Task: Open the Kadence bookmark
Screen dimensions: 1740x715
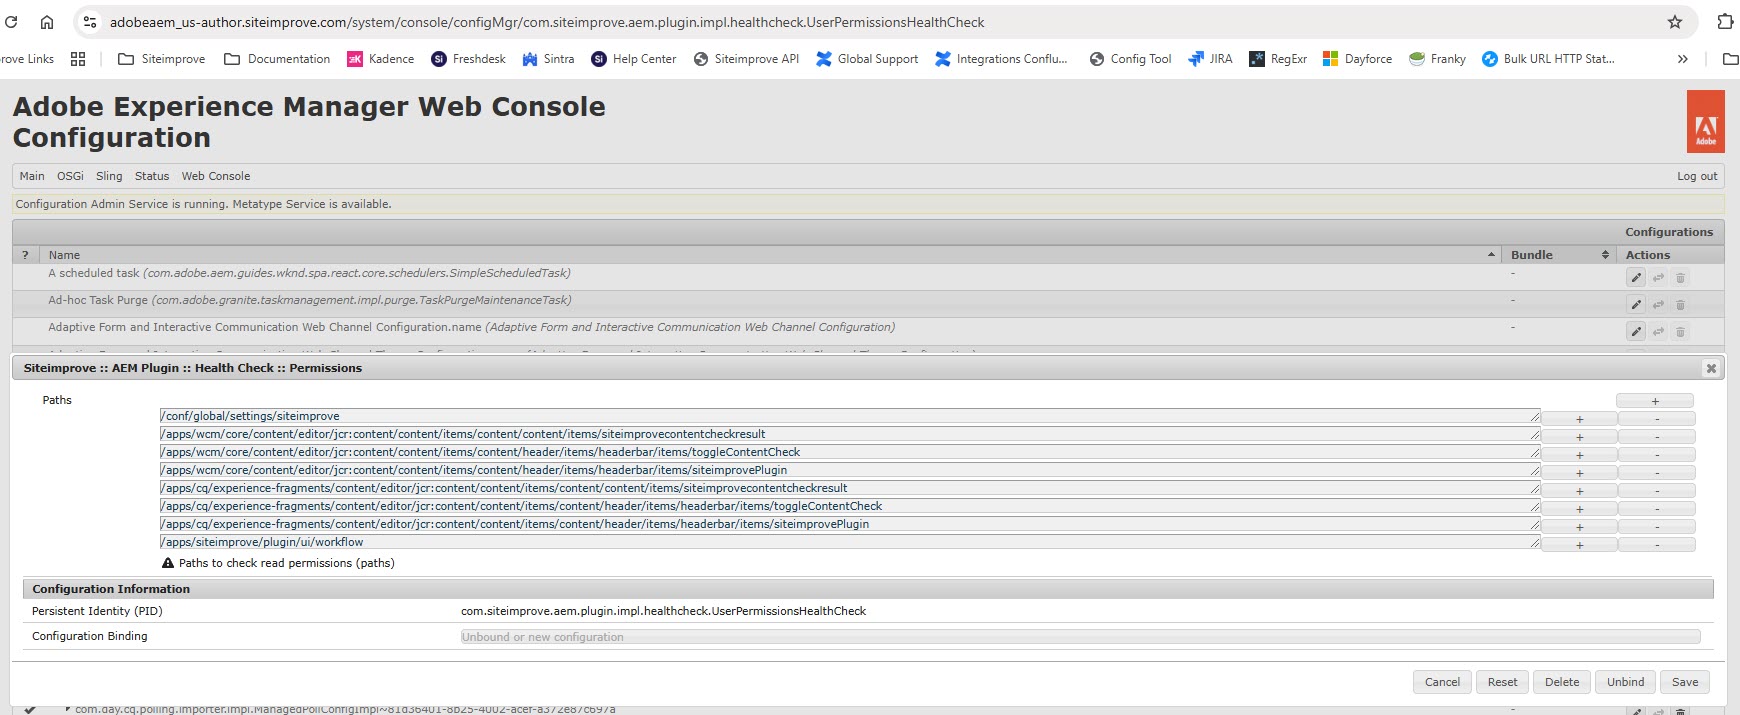Action: [380, 59]
